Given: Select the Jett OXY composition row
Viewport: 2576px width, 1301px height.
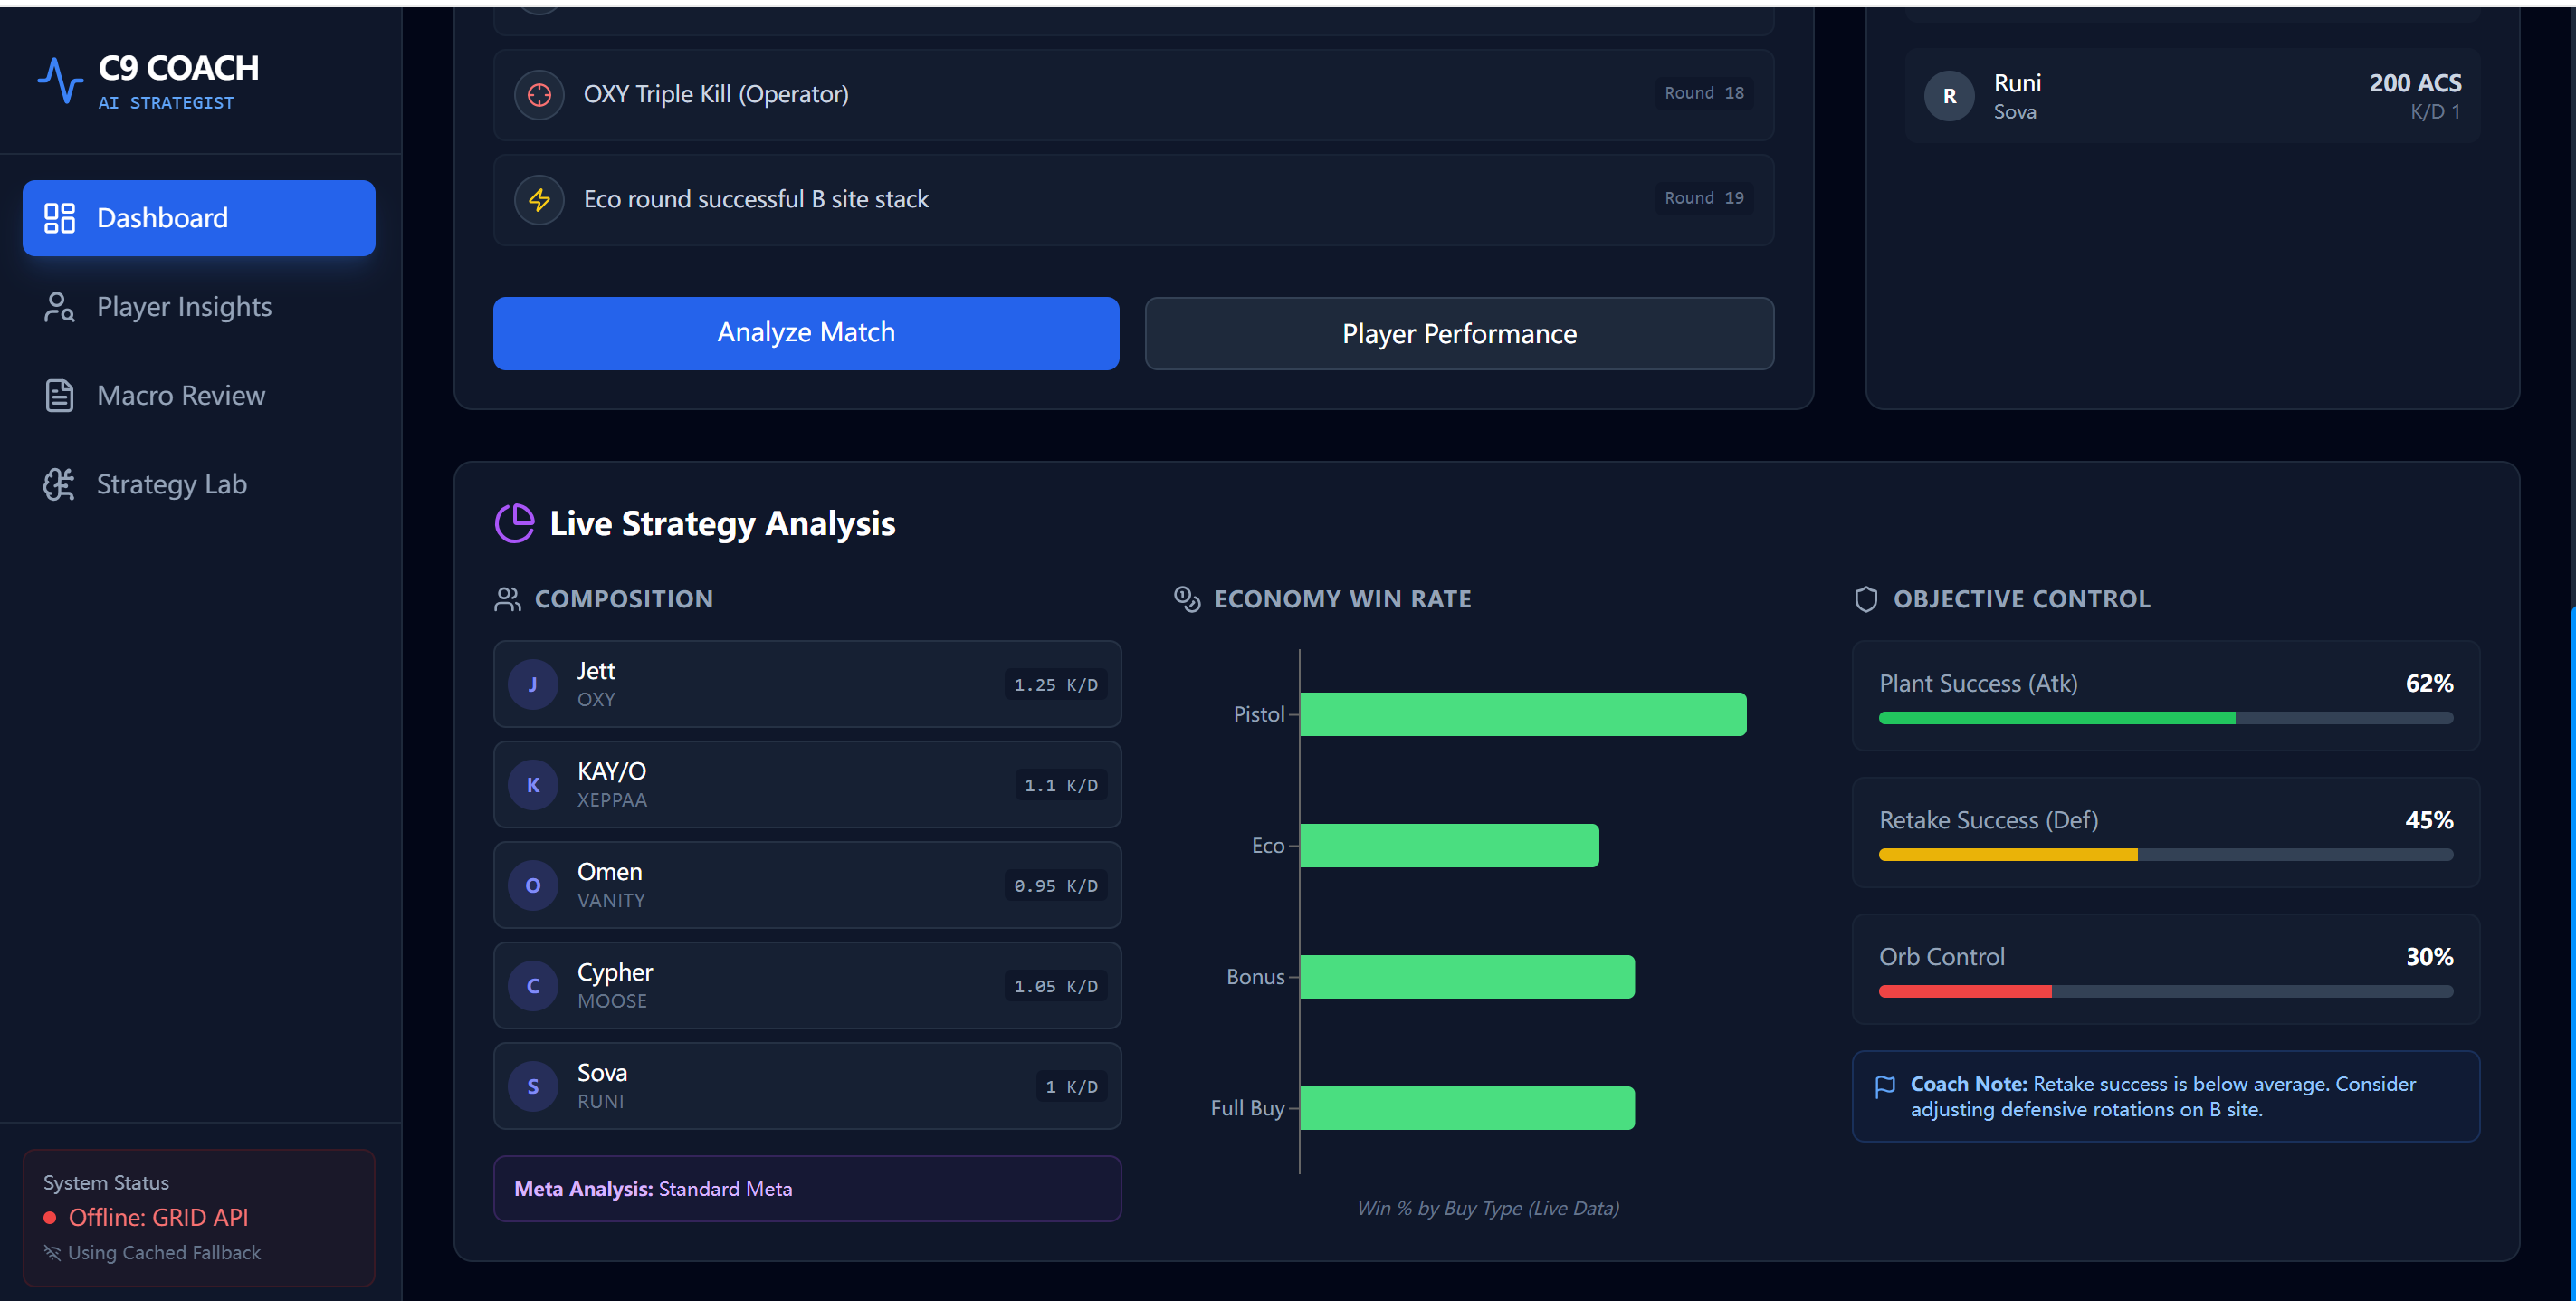Looking at the screenshot, I should point(806,684).
